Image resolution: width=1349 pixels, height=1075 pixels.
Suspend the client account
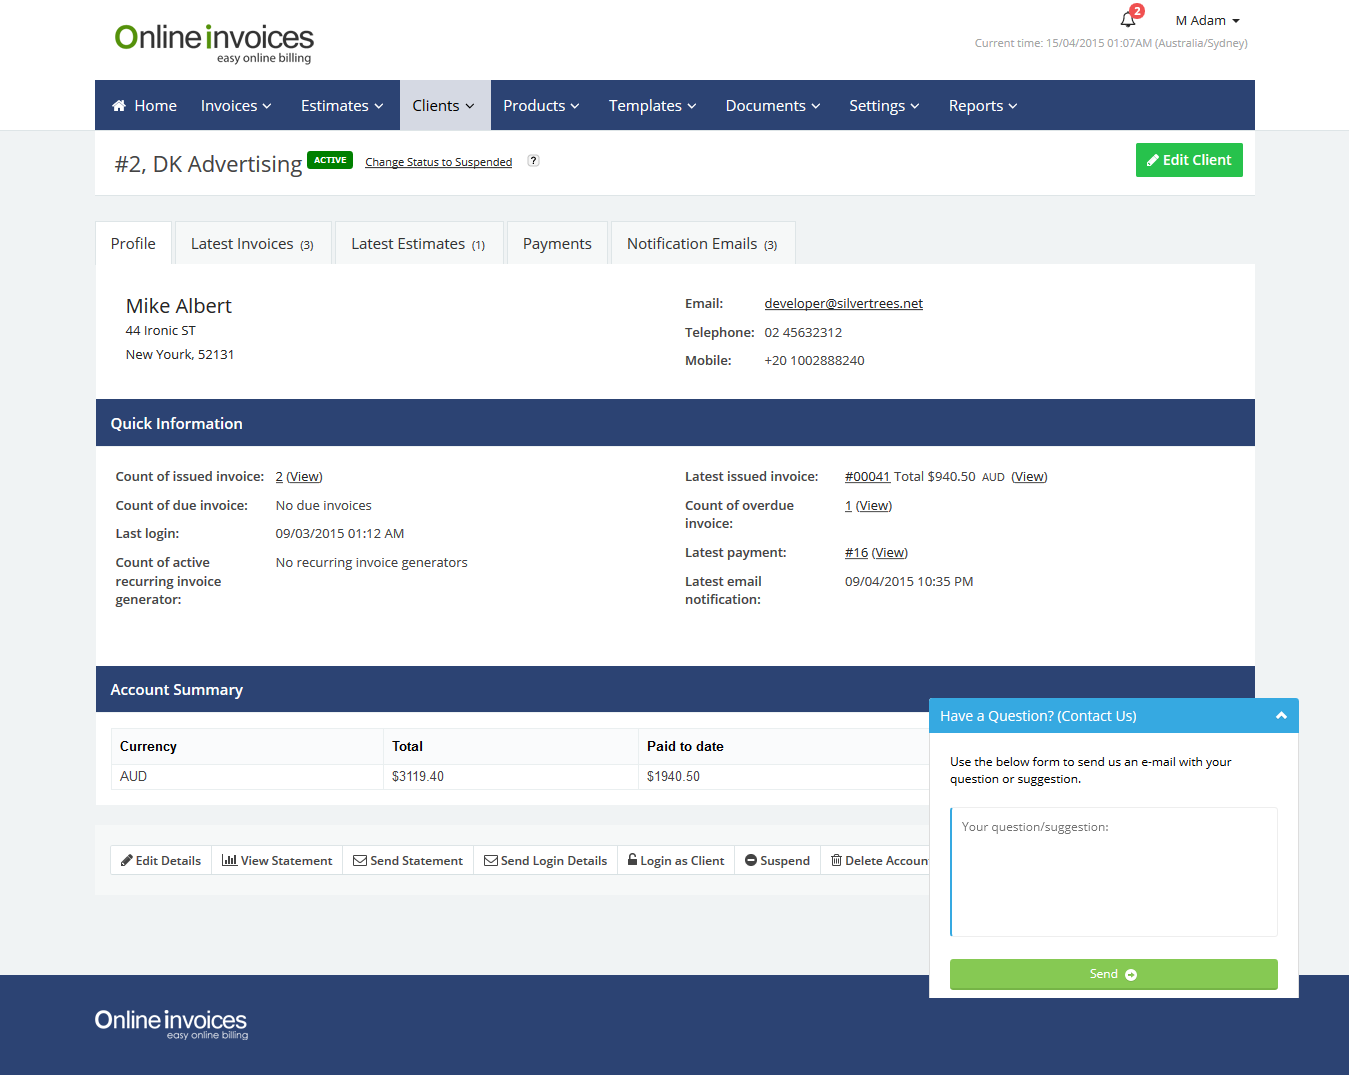point(777,861)
